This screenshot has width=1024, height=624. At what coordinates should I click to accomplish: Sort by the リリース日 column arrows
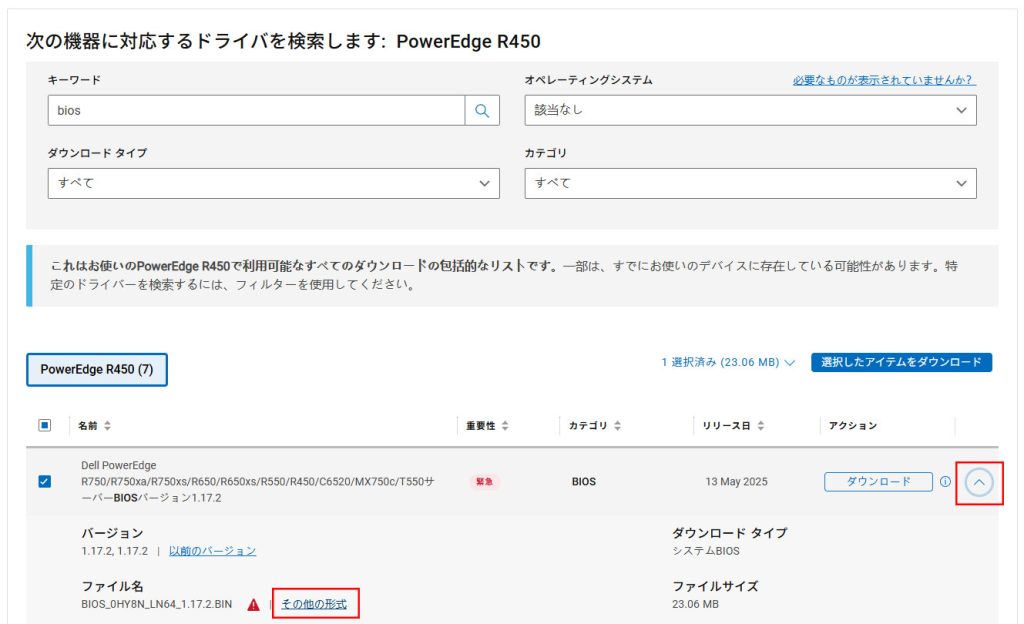761,426
